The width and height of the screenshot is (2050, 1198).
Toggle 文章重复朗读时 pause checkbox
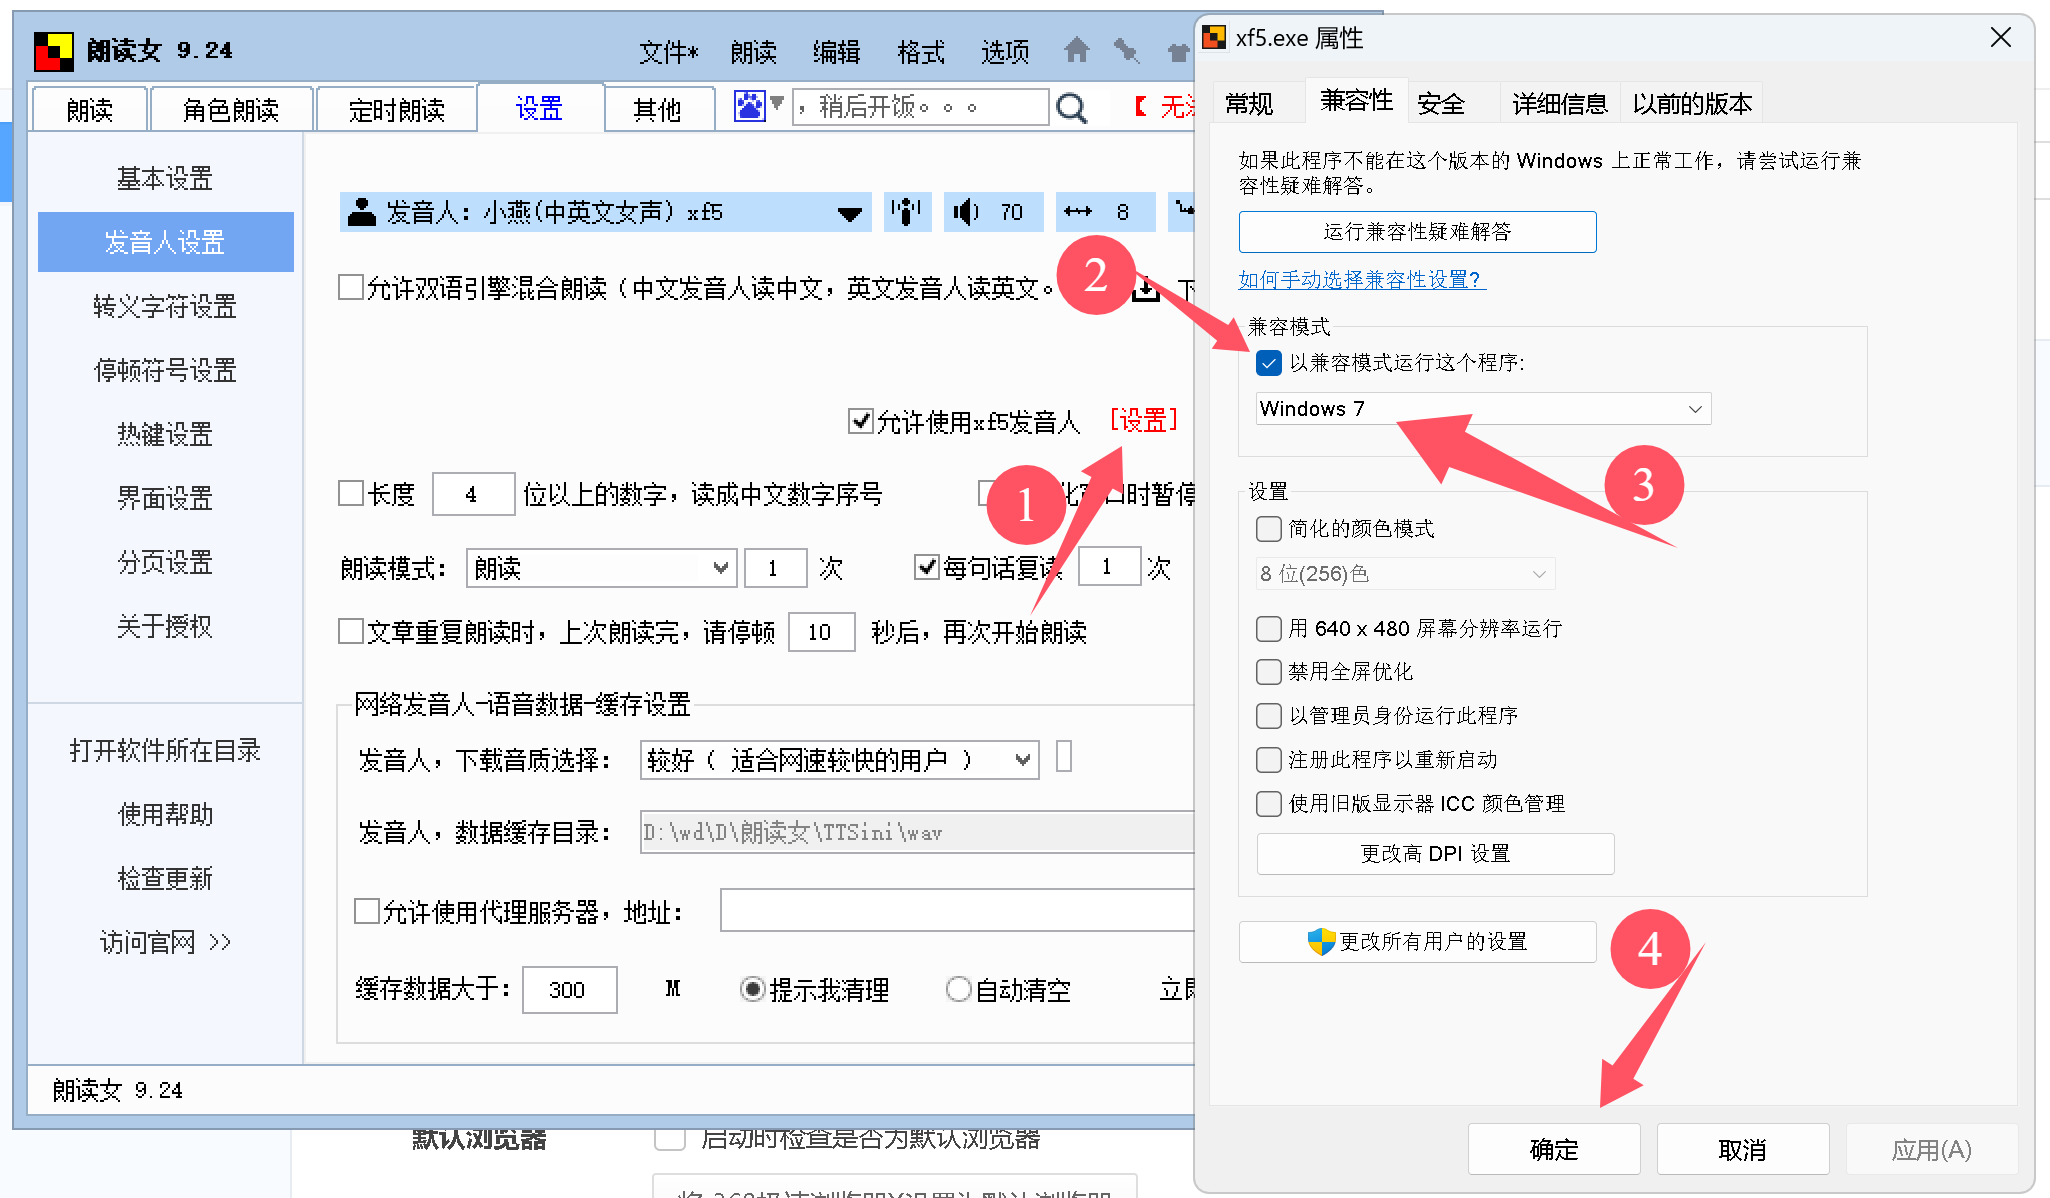pyautogui.click(x=351, y=631)
